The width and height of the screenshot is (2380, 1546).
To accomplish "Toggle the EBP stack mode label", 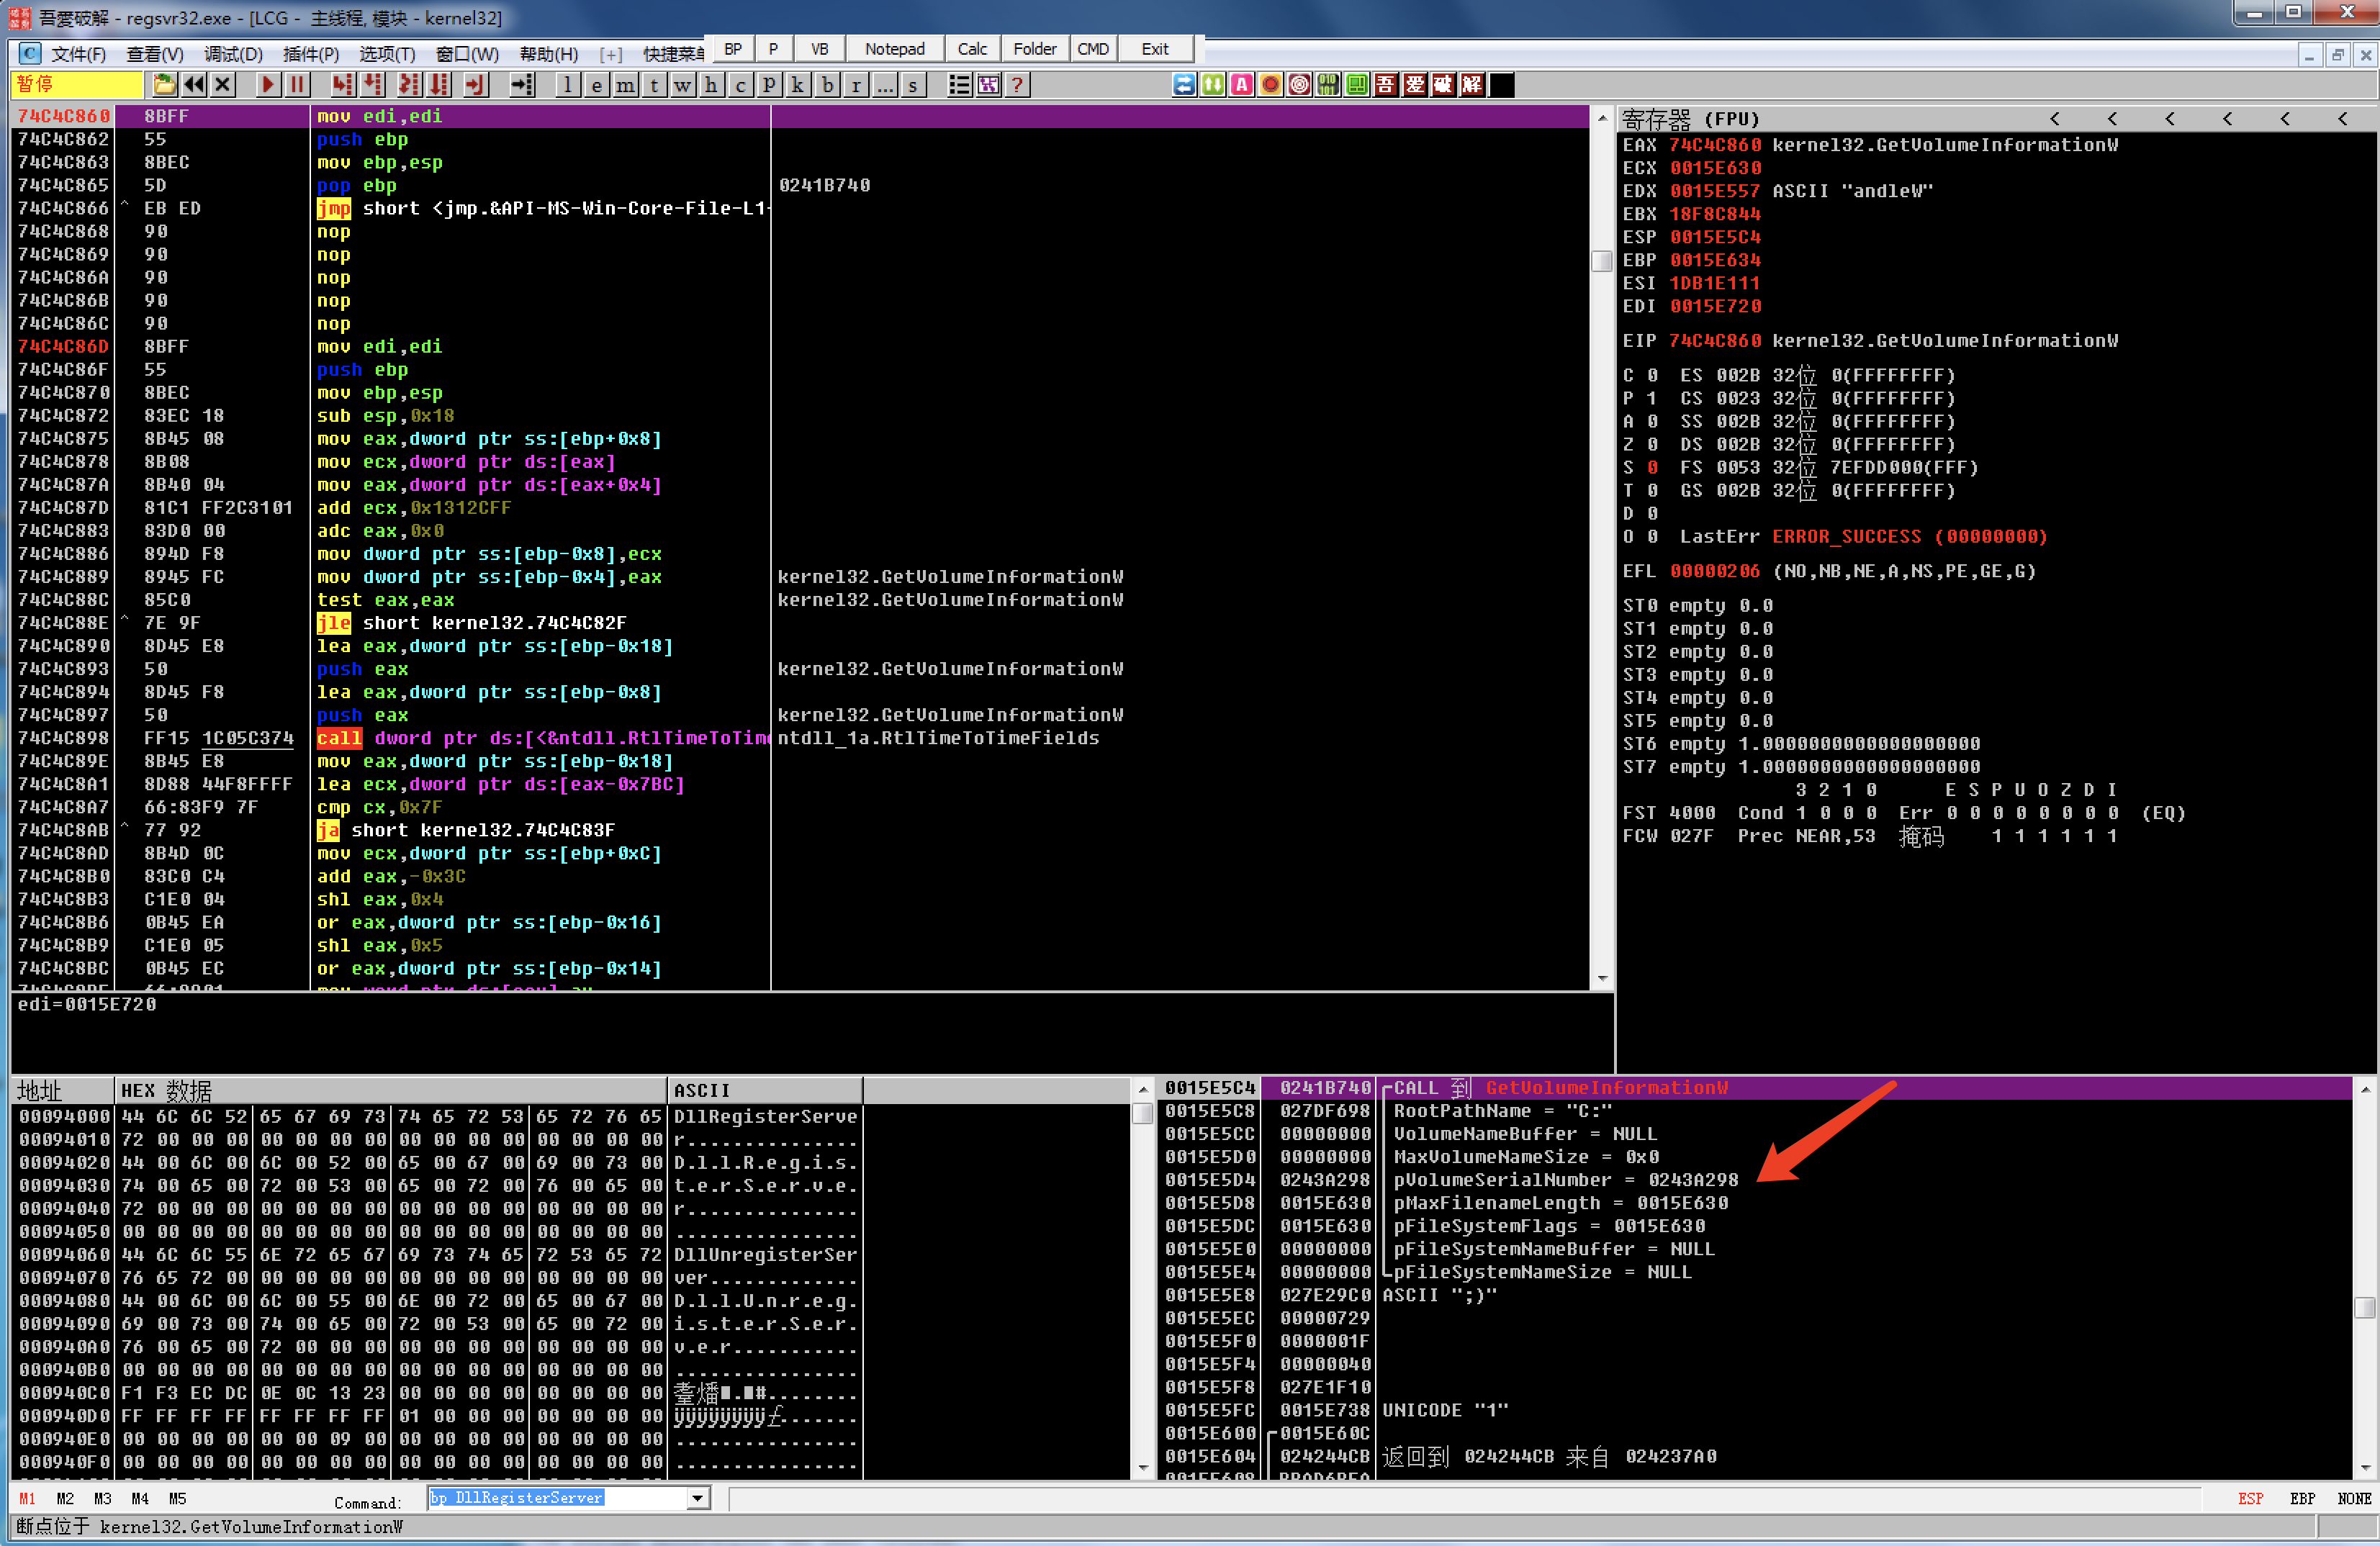I will pos(2302,1498).
